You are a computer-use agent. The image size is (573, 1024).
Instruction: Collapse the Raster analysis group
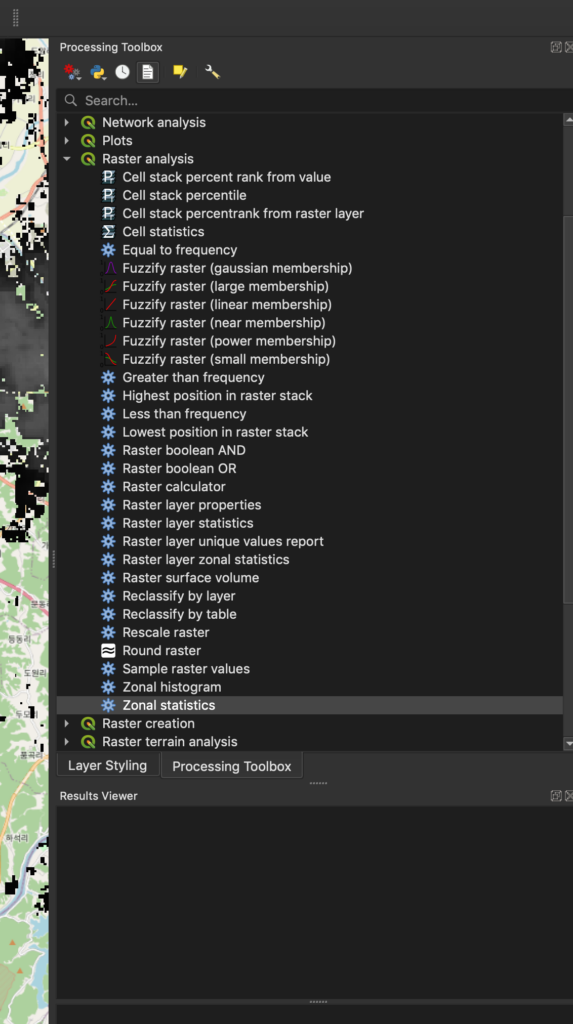click(x=67, y=159)
